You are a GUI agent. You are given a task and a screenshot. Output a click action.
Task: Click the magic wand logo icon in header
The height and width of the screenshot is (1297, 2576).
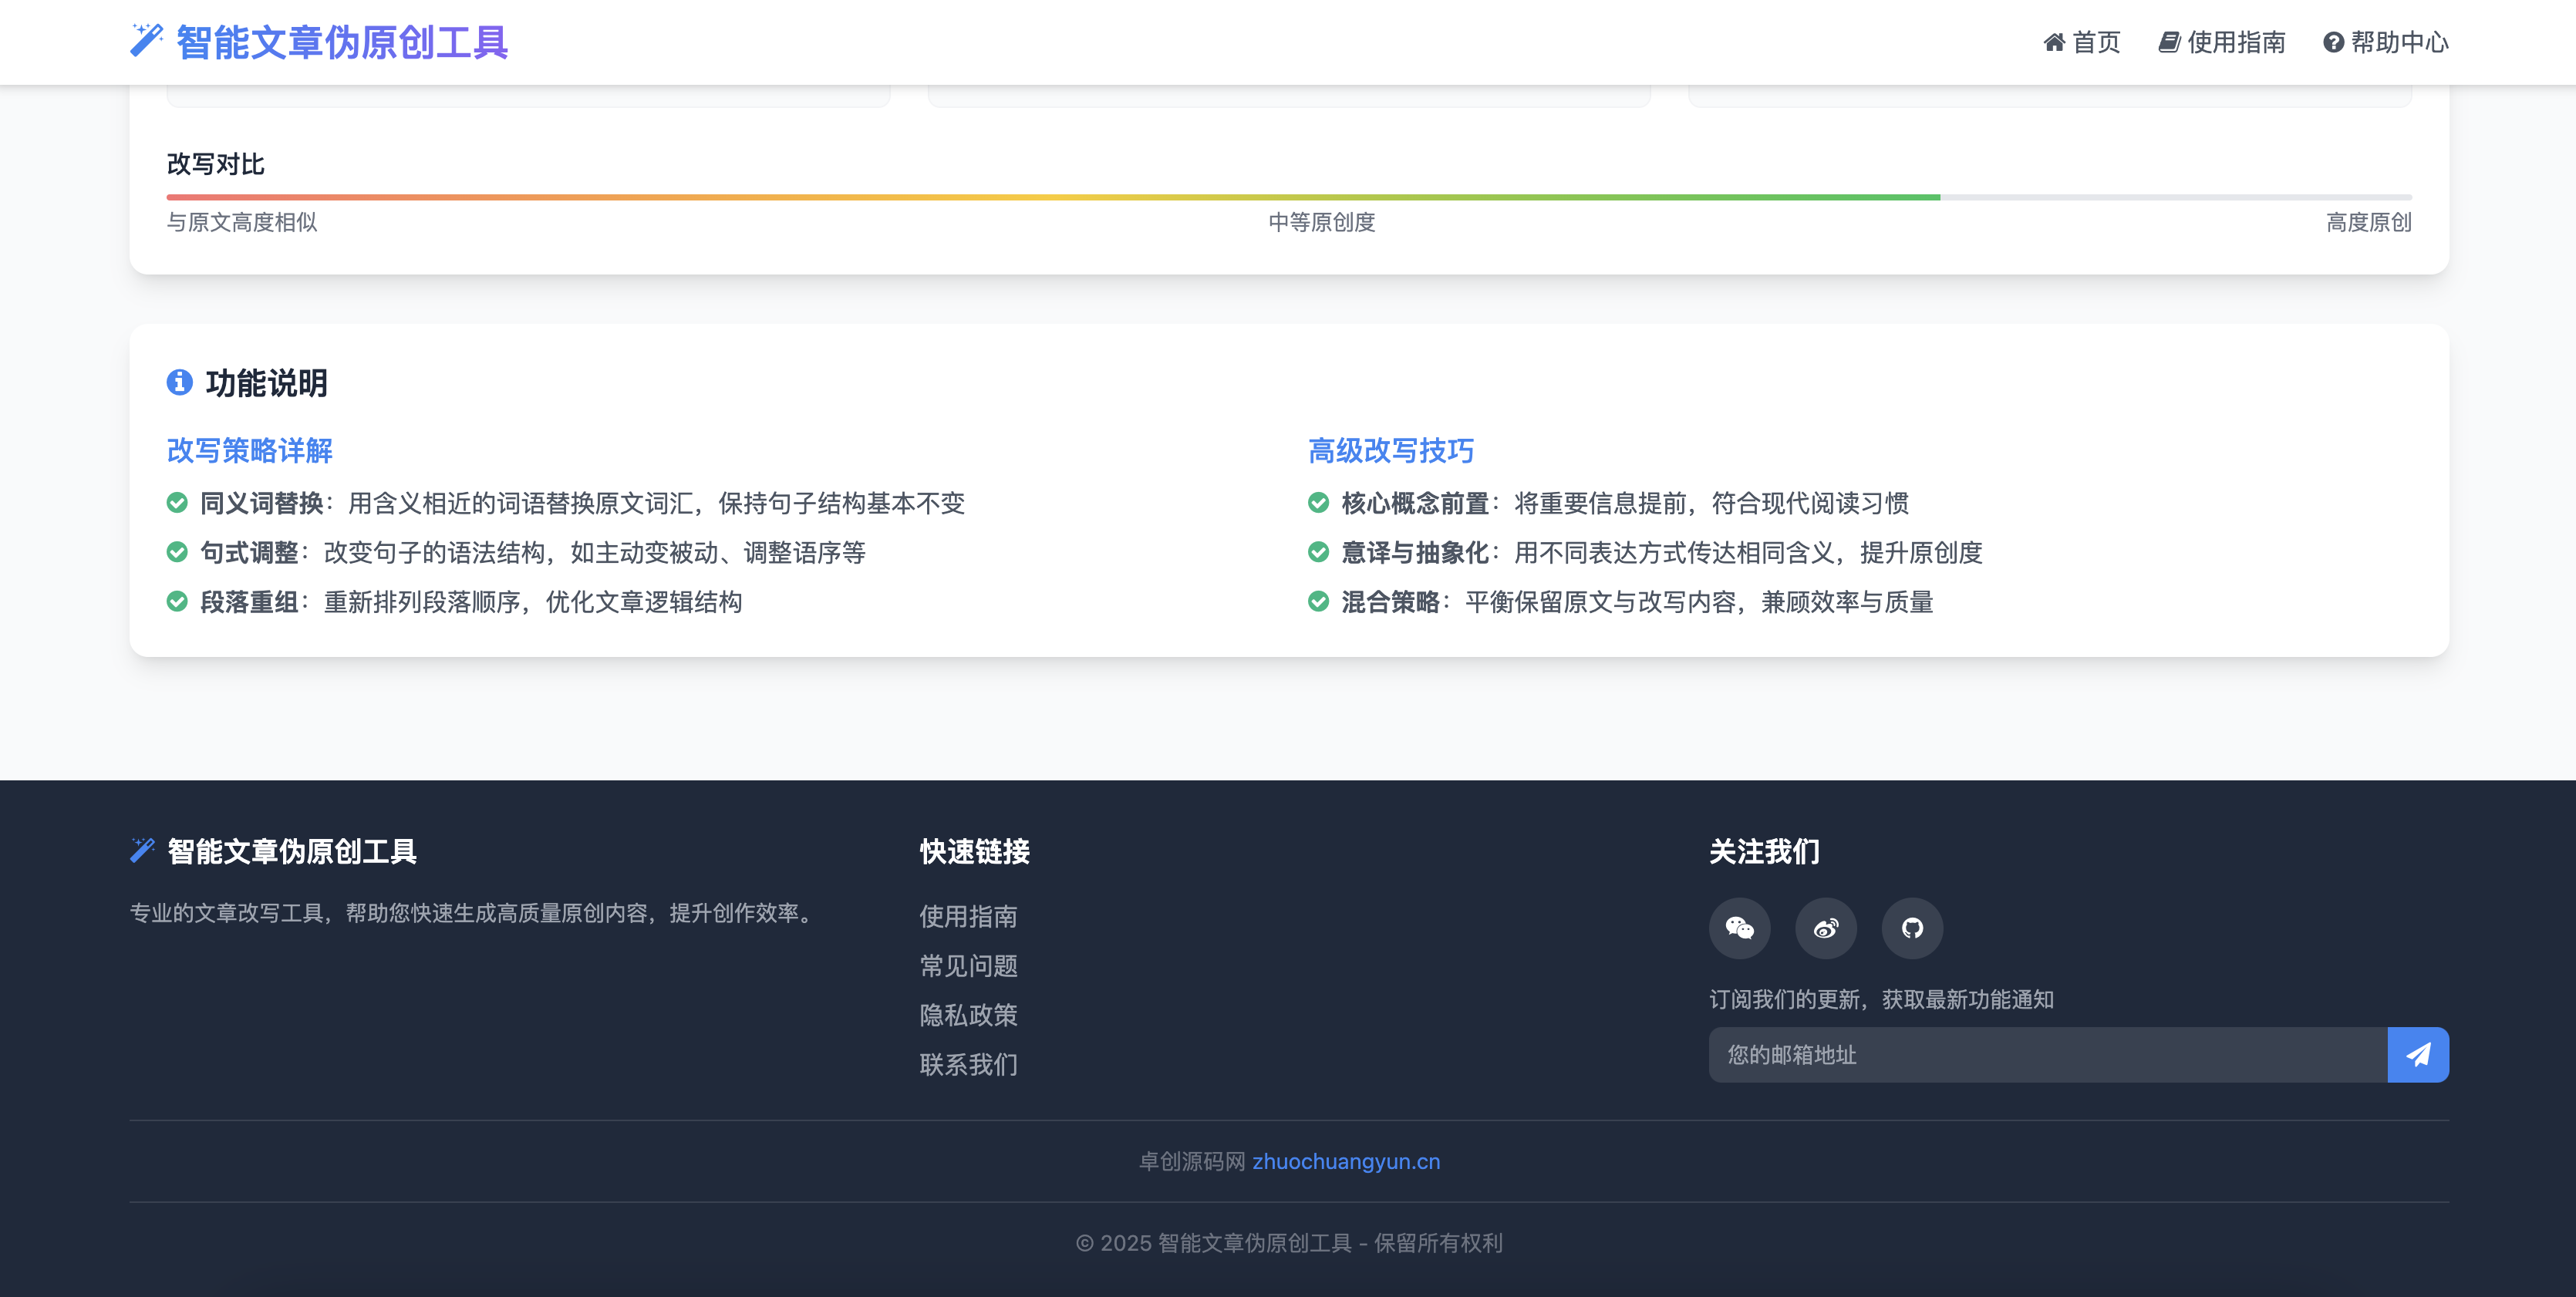click(x=146, y=41)
